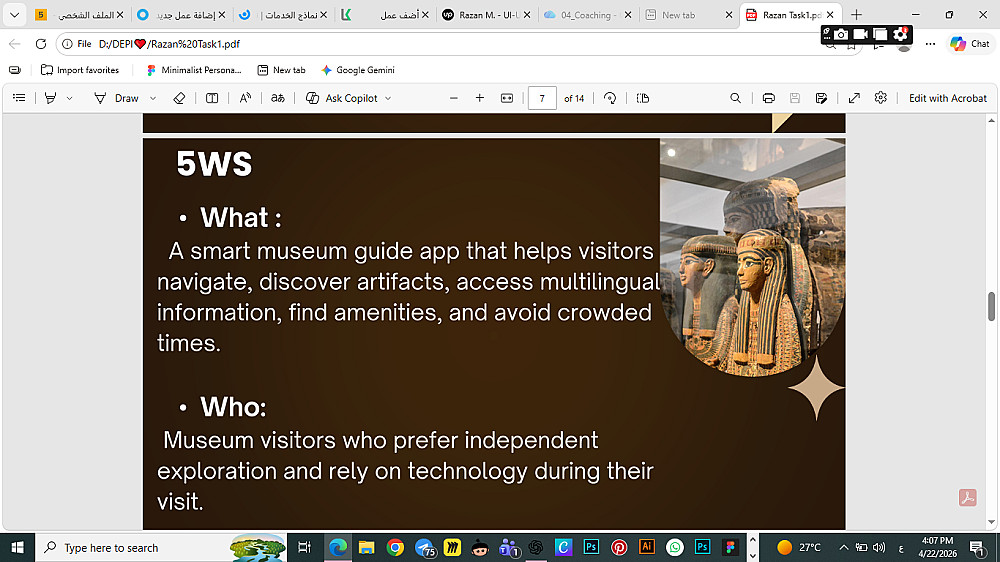The height and width of the screenshot is (562, 1000).
Task: Open the browser Settings and more menu
Action: 930,44
